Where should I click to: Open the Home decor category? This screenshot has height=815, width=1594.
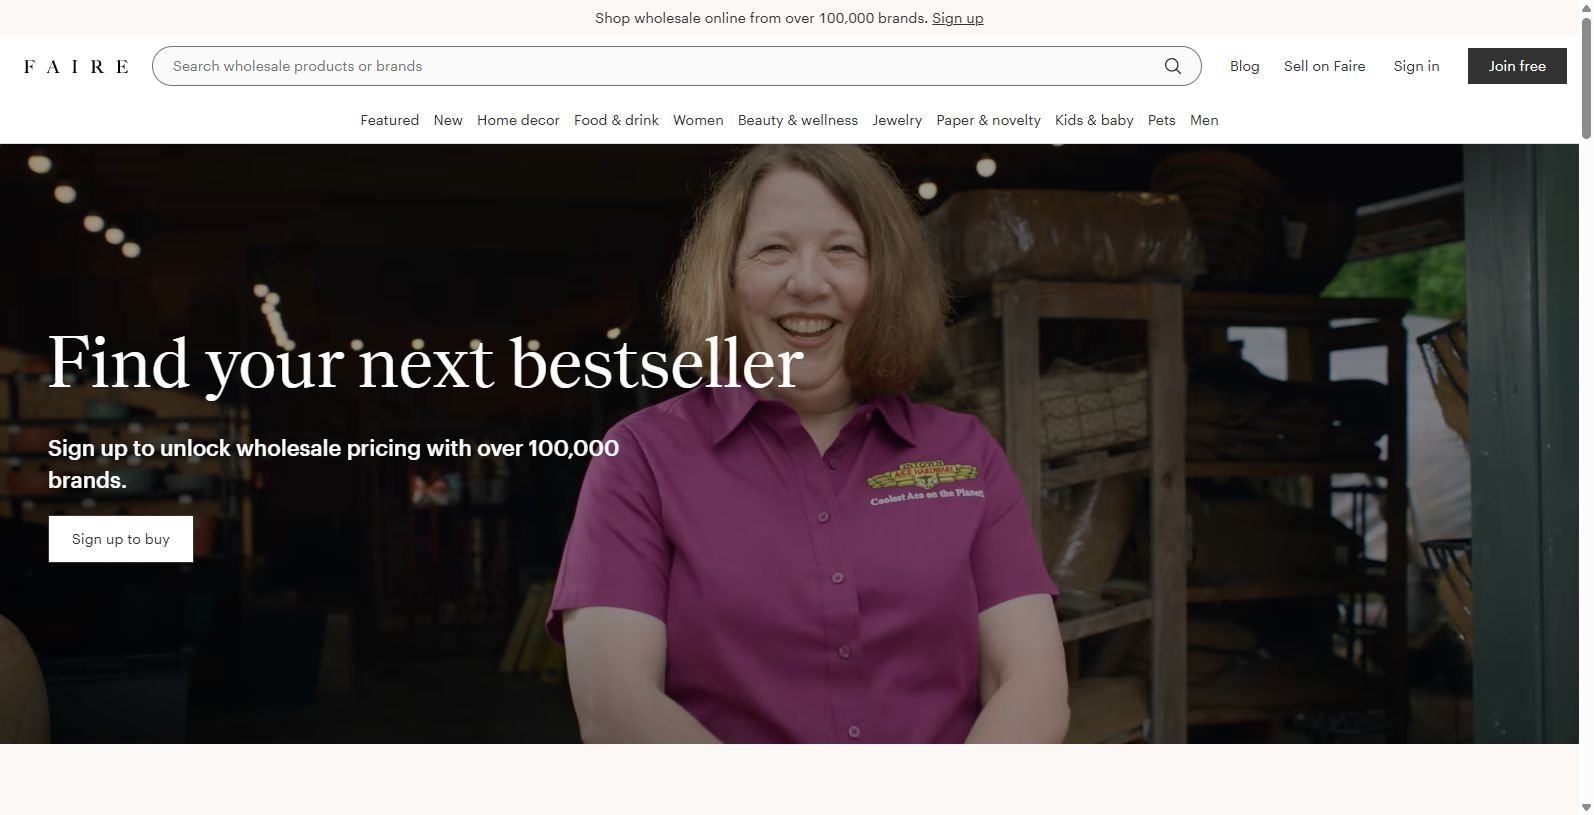tap(518, 120)
